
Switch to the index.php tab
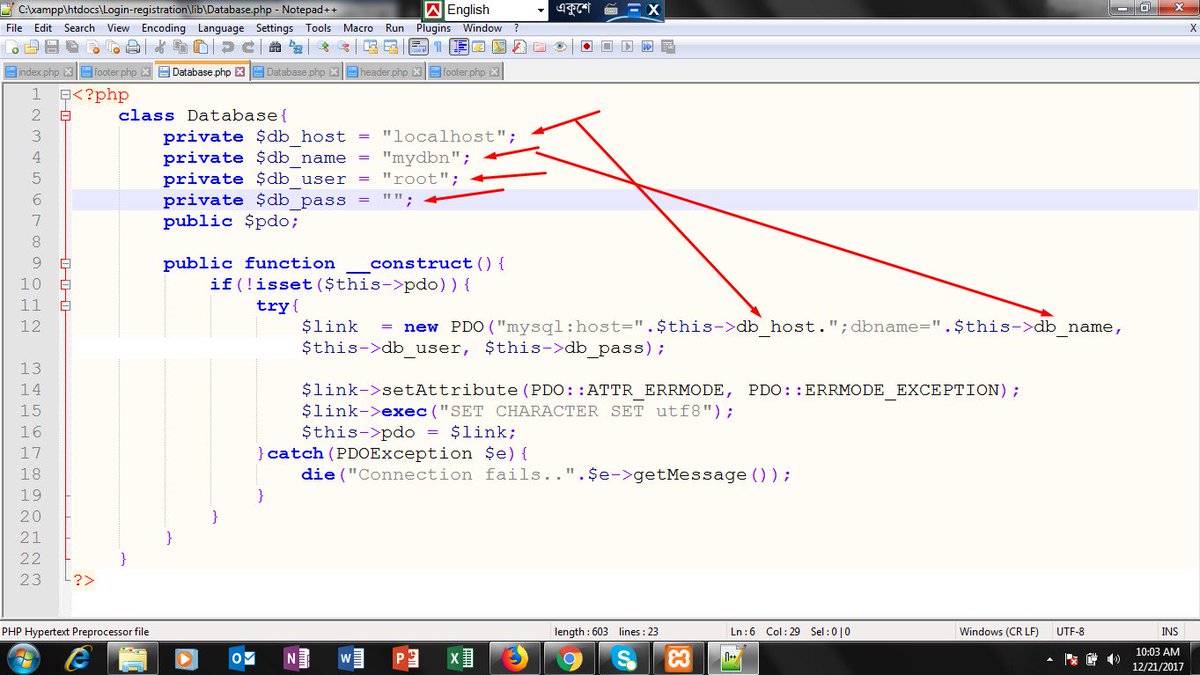click(38, 71)
